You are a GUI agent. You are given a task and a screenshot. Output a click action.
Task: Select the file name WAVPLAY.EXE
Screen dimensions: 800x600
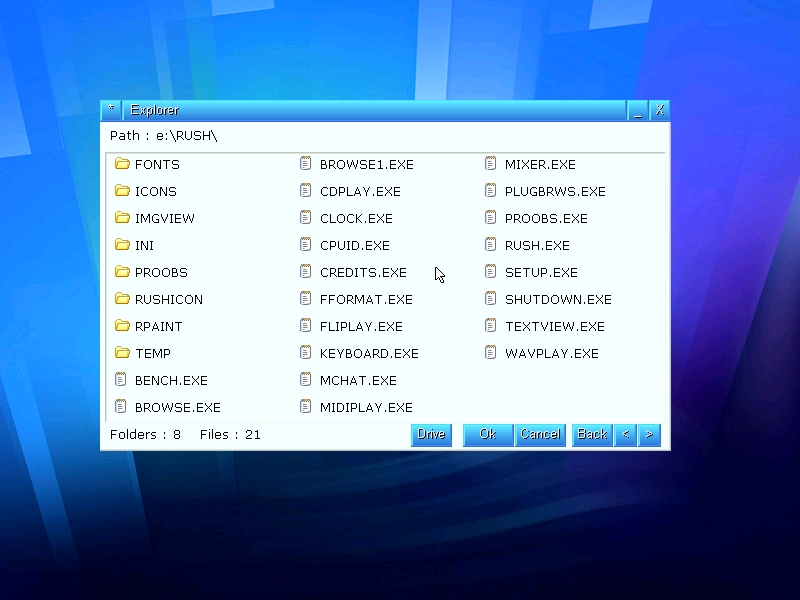[x=552, y=354]
